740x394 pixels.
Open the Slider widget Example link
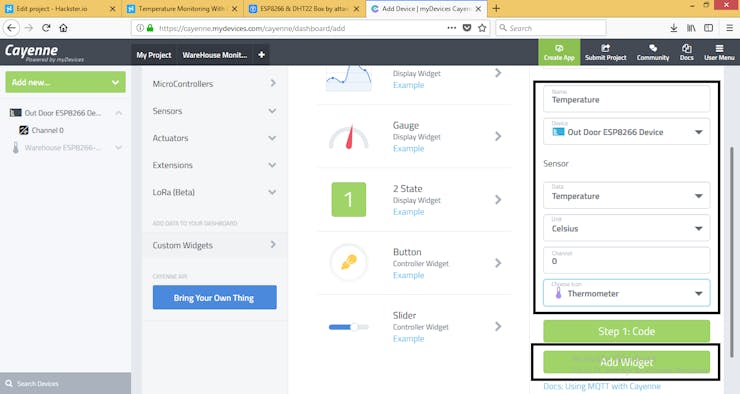pyautogui.click(x=409, y=338)
